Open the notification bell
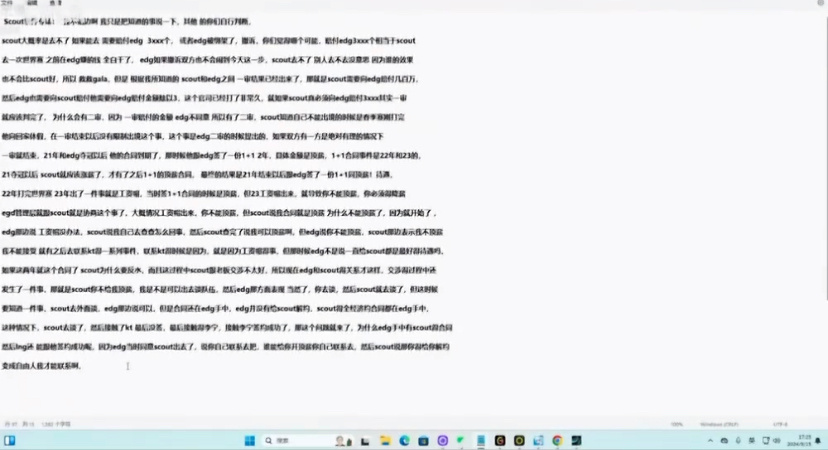Screen dimensions: 828x450 coord(818,440)
